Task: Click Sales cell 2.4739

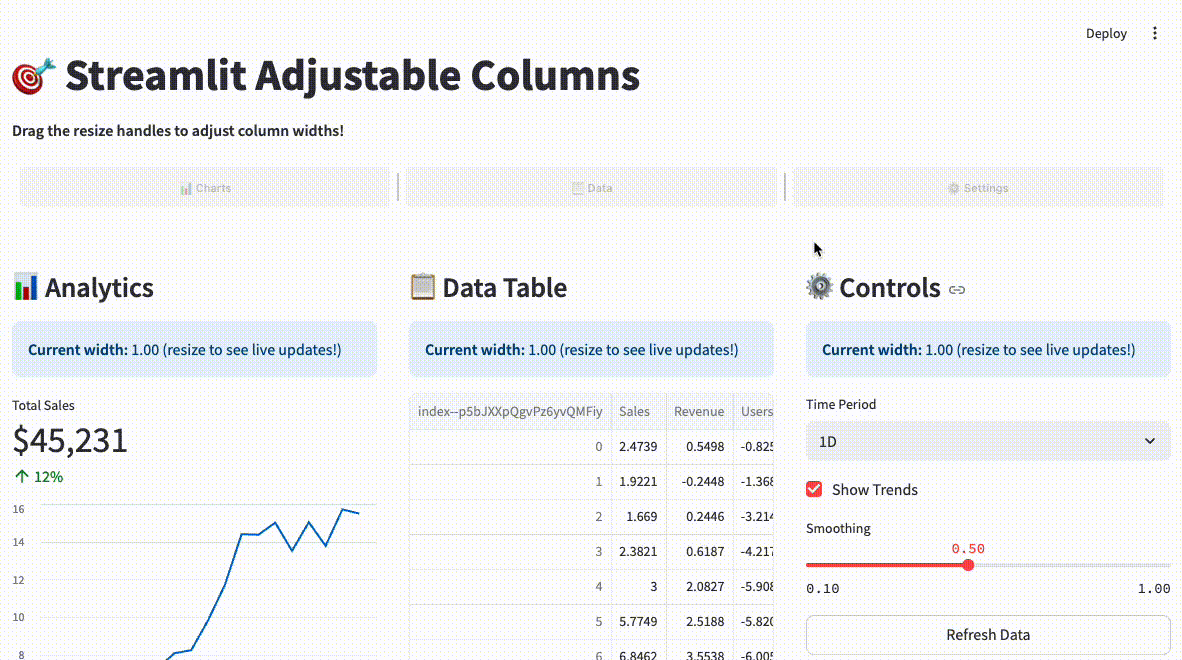Action: pos(638,446)
